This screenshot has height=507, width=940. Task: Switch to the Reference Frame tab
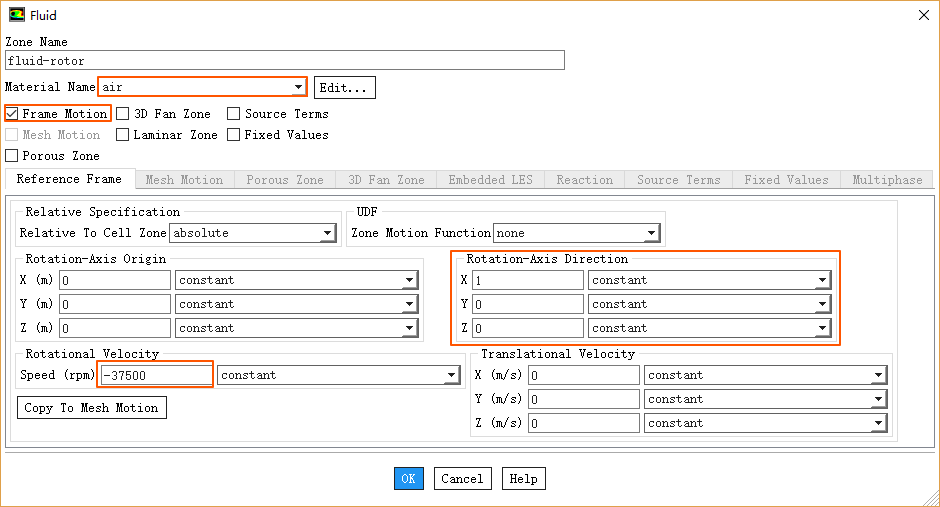[69, 180]
